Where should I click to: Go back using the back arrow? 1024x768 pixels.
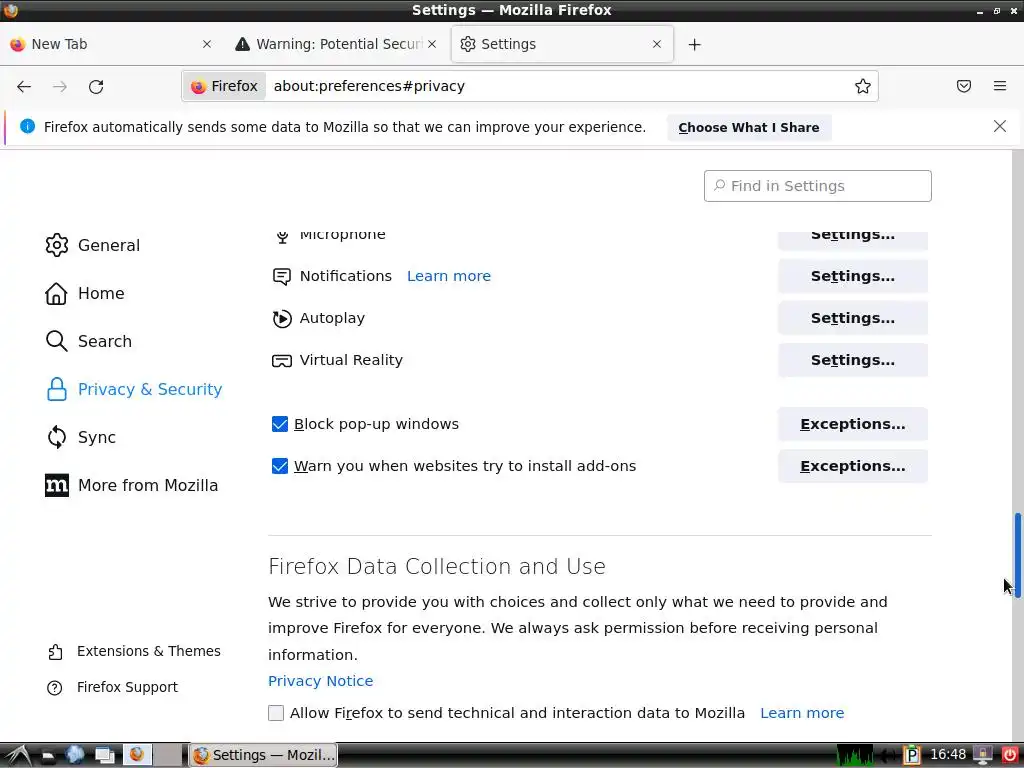(x=24, y=86)
